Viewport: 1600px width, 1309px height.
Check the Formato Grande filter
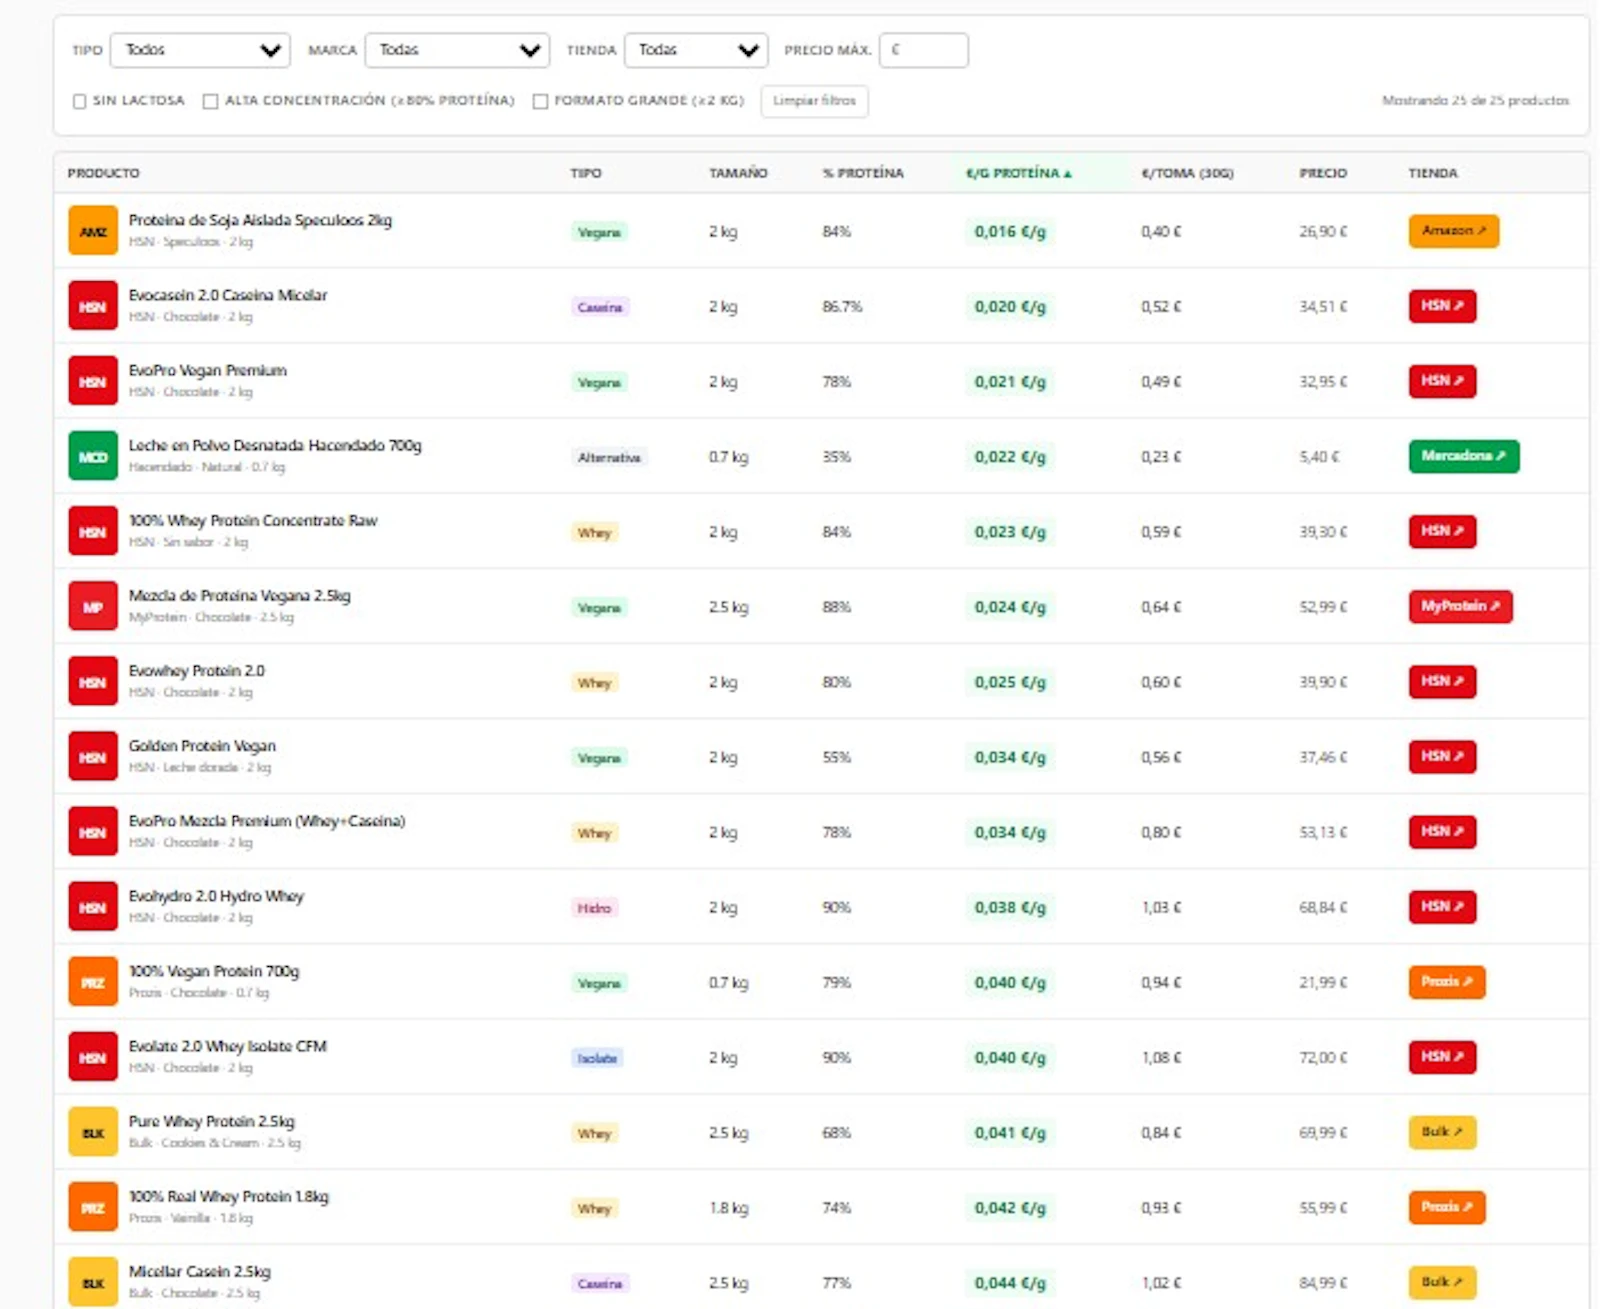pos(540,101)
